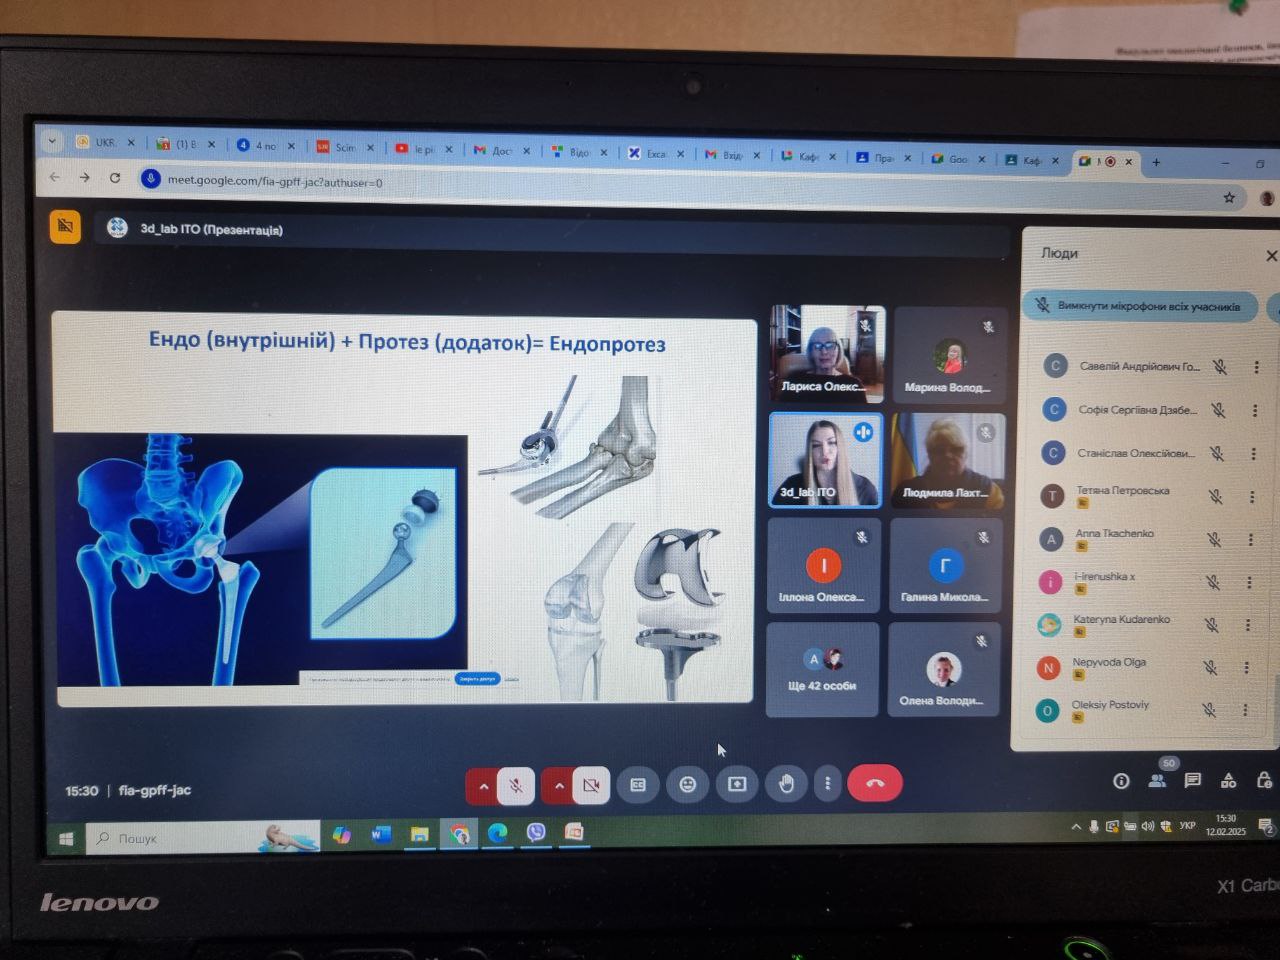
Task: Click the orange presentation-off icon at top left
Action: click(x=65, y=226)
